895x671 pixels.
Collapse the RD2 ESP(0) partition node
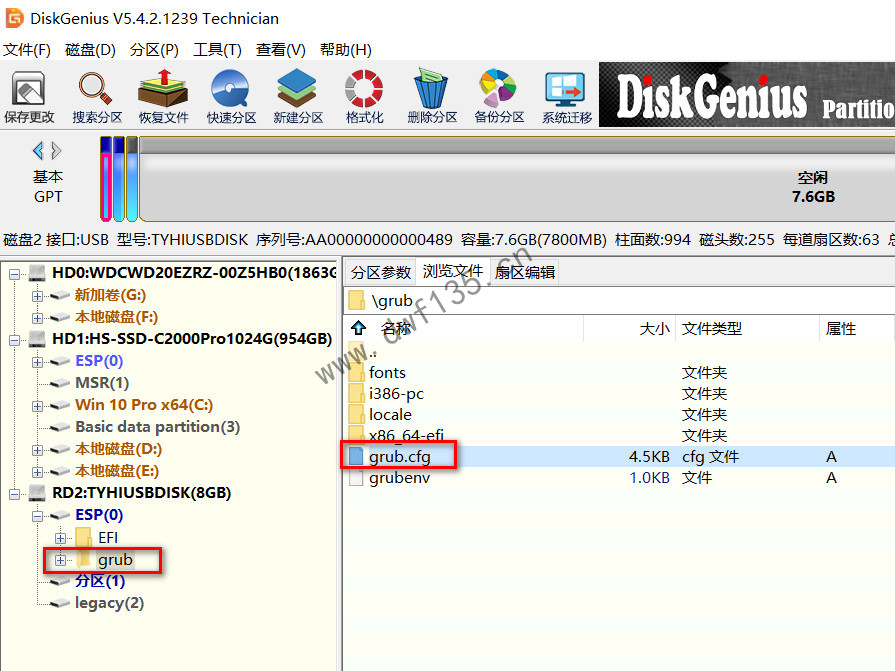click(37, 516)
